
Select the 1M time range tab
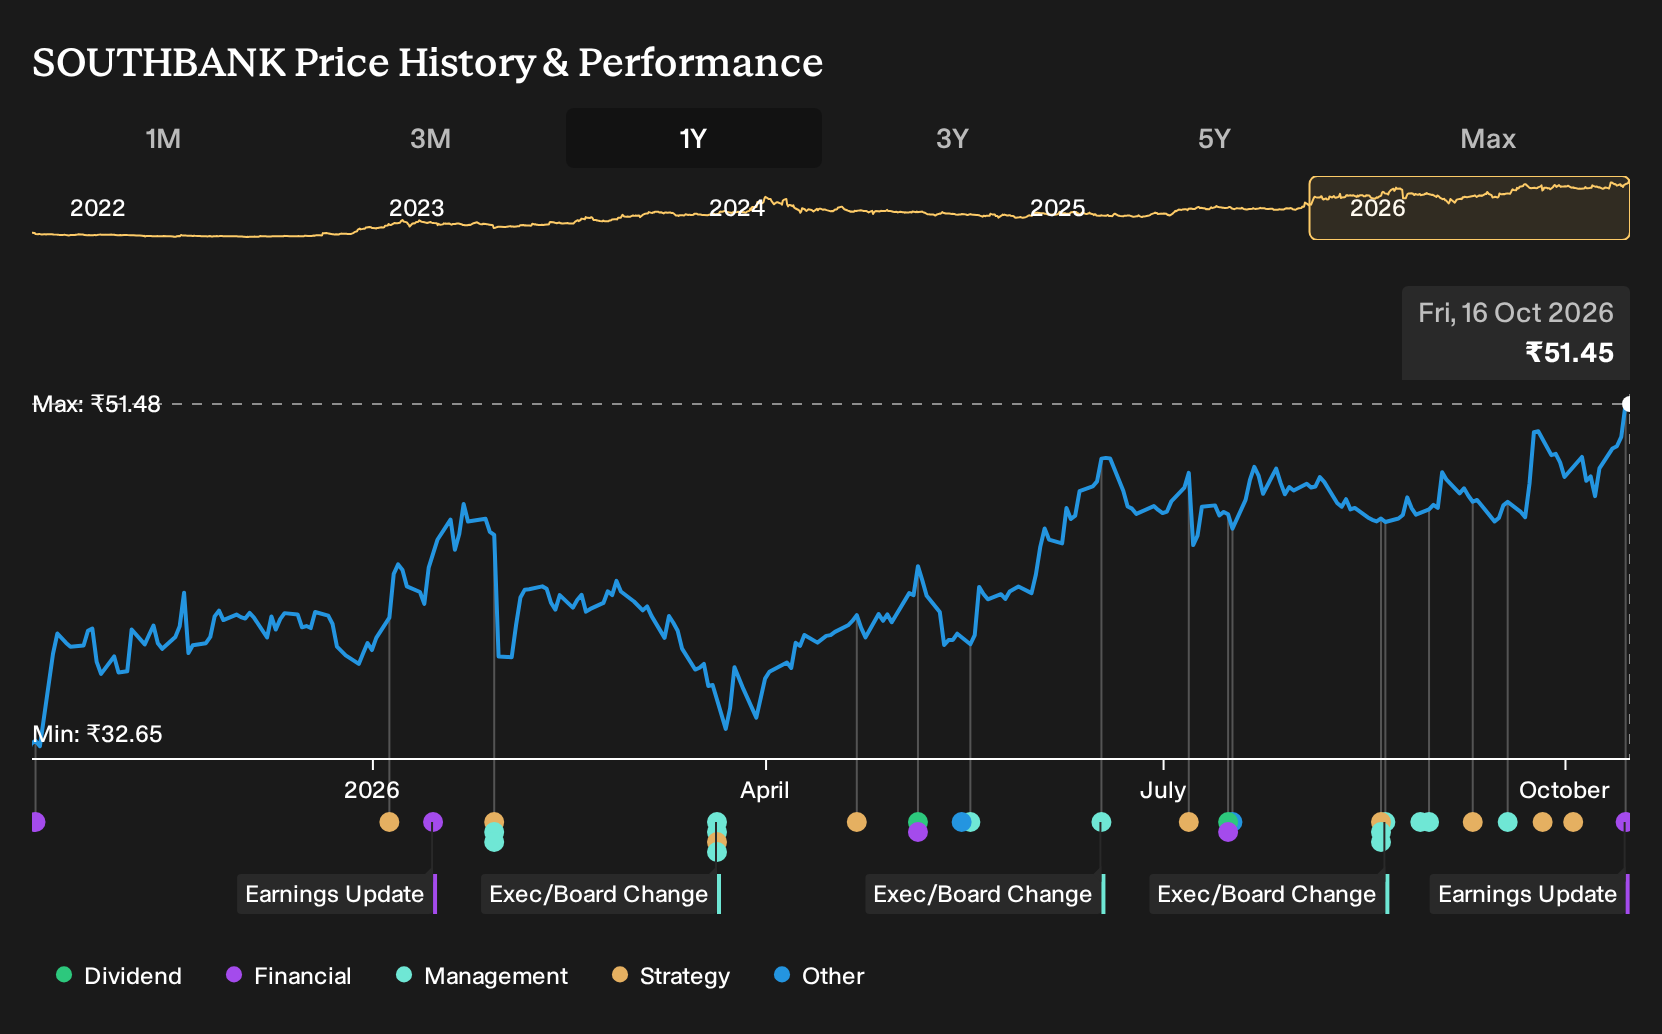[x=163, y=138]
